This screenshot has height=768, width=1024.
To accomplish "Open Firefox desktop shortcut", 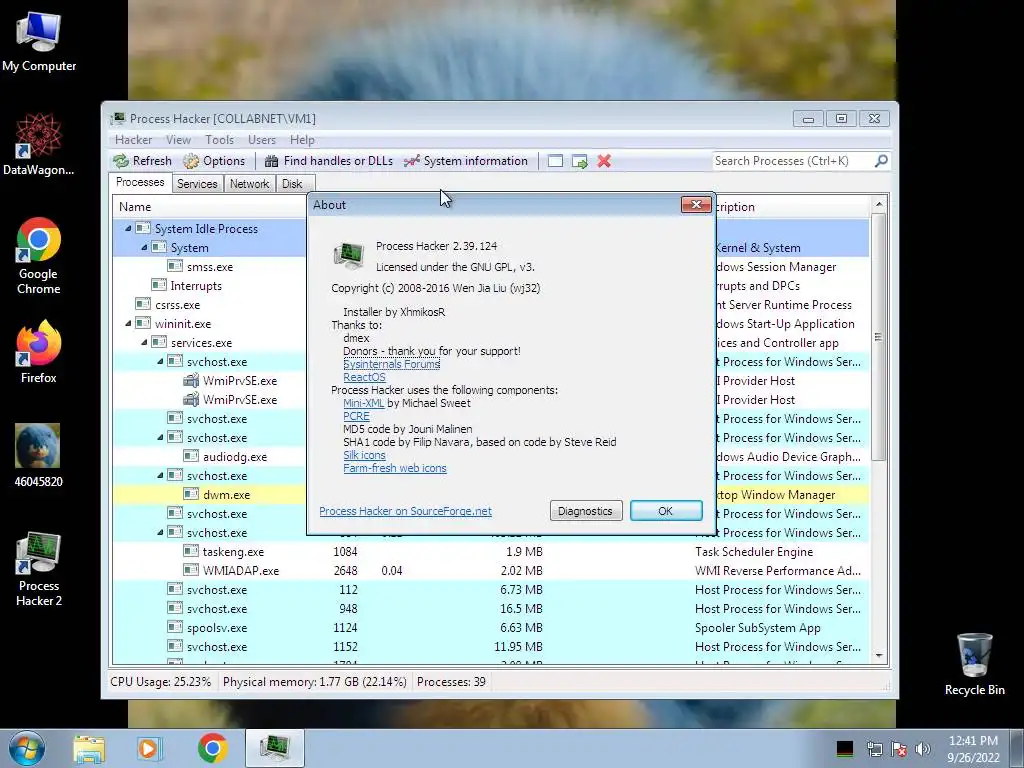I will pyautogui.click(x=39, y=351).
